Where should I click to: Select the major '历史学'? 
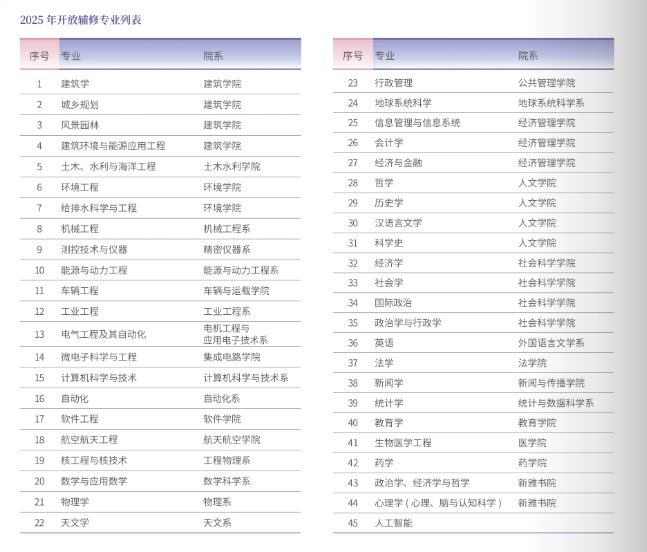click(389, 203)
